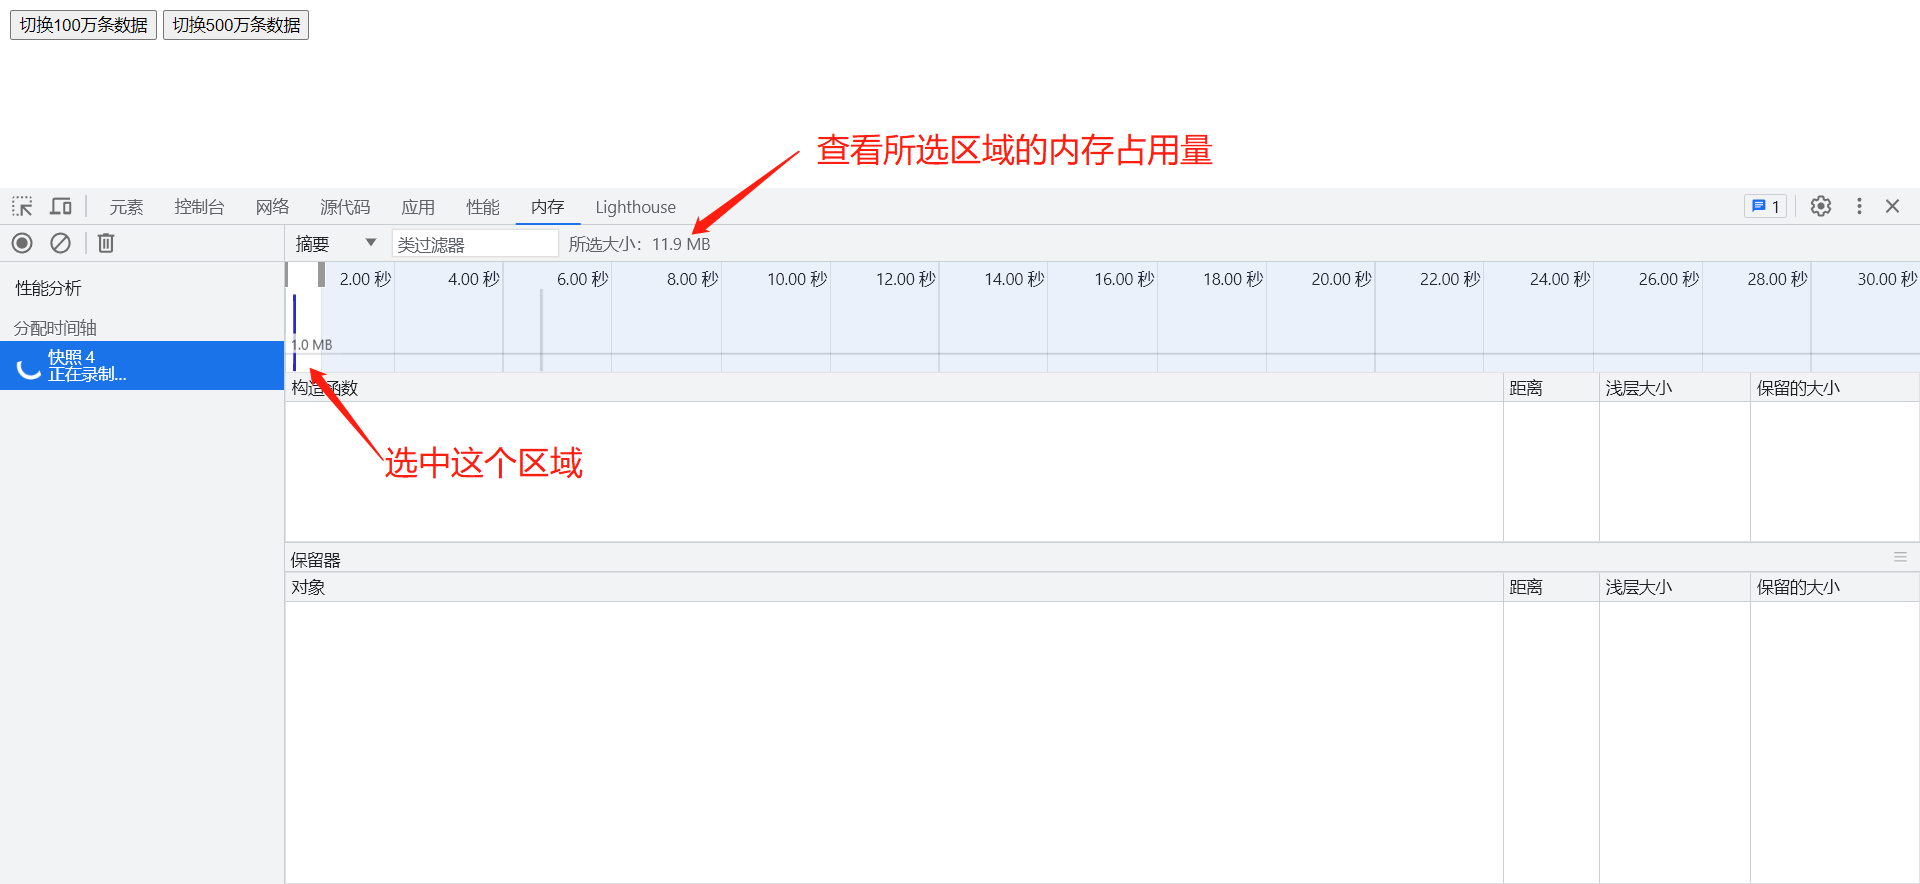1920x884 pixels.
Task: Click the 2.00 秒 timeline marker
Action: [x=365, y=279]
